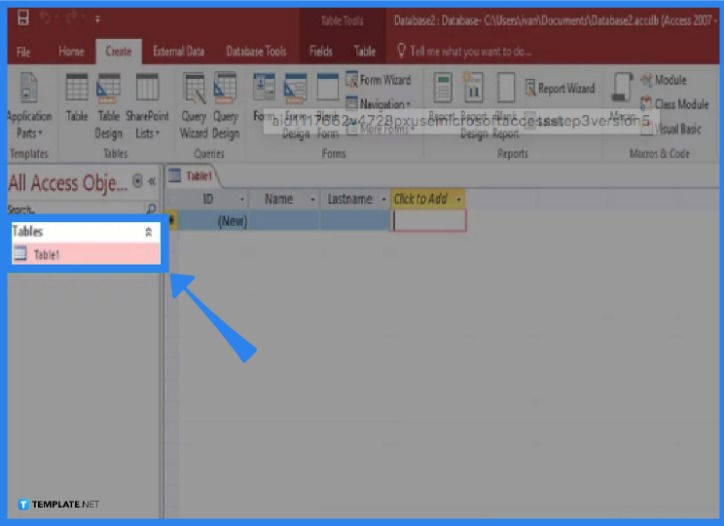Launch the Query Wizard

tap(194, 100)
